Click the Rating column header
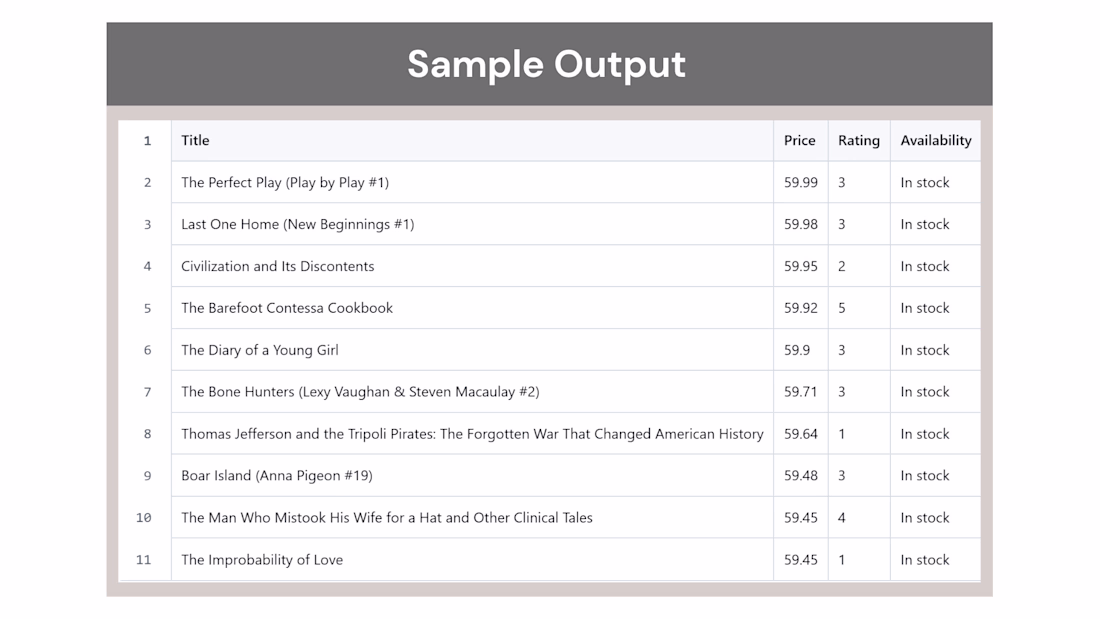The width and height of the screenshot is (1100, 619). tap(859, 140)
